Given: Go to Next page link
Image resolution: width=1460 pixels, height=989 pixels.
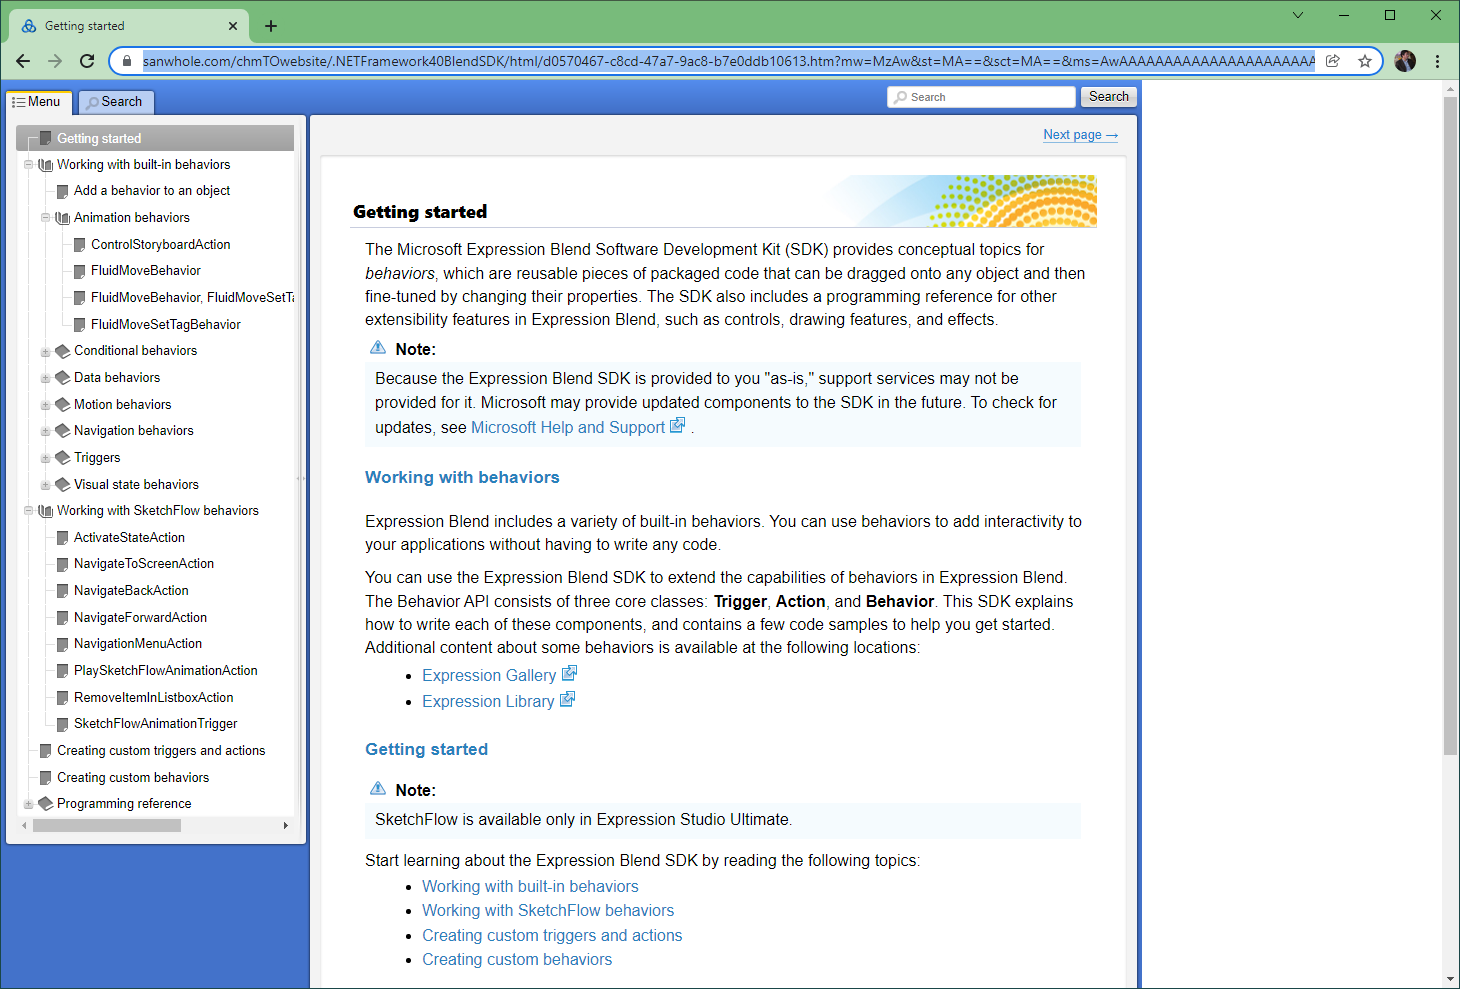Looking at the screenshot, I should [1080, 135].
